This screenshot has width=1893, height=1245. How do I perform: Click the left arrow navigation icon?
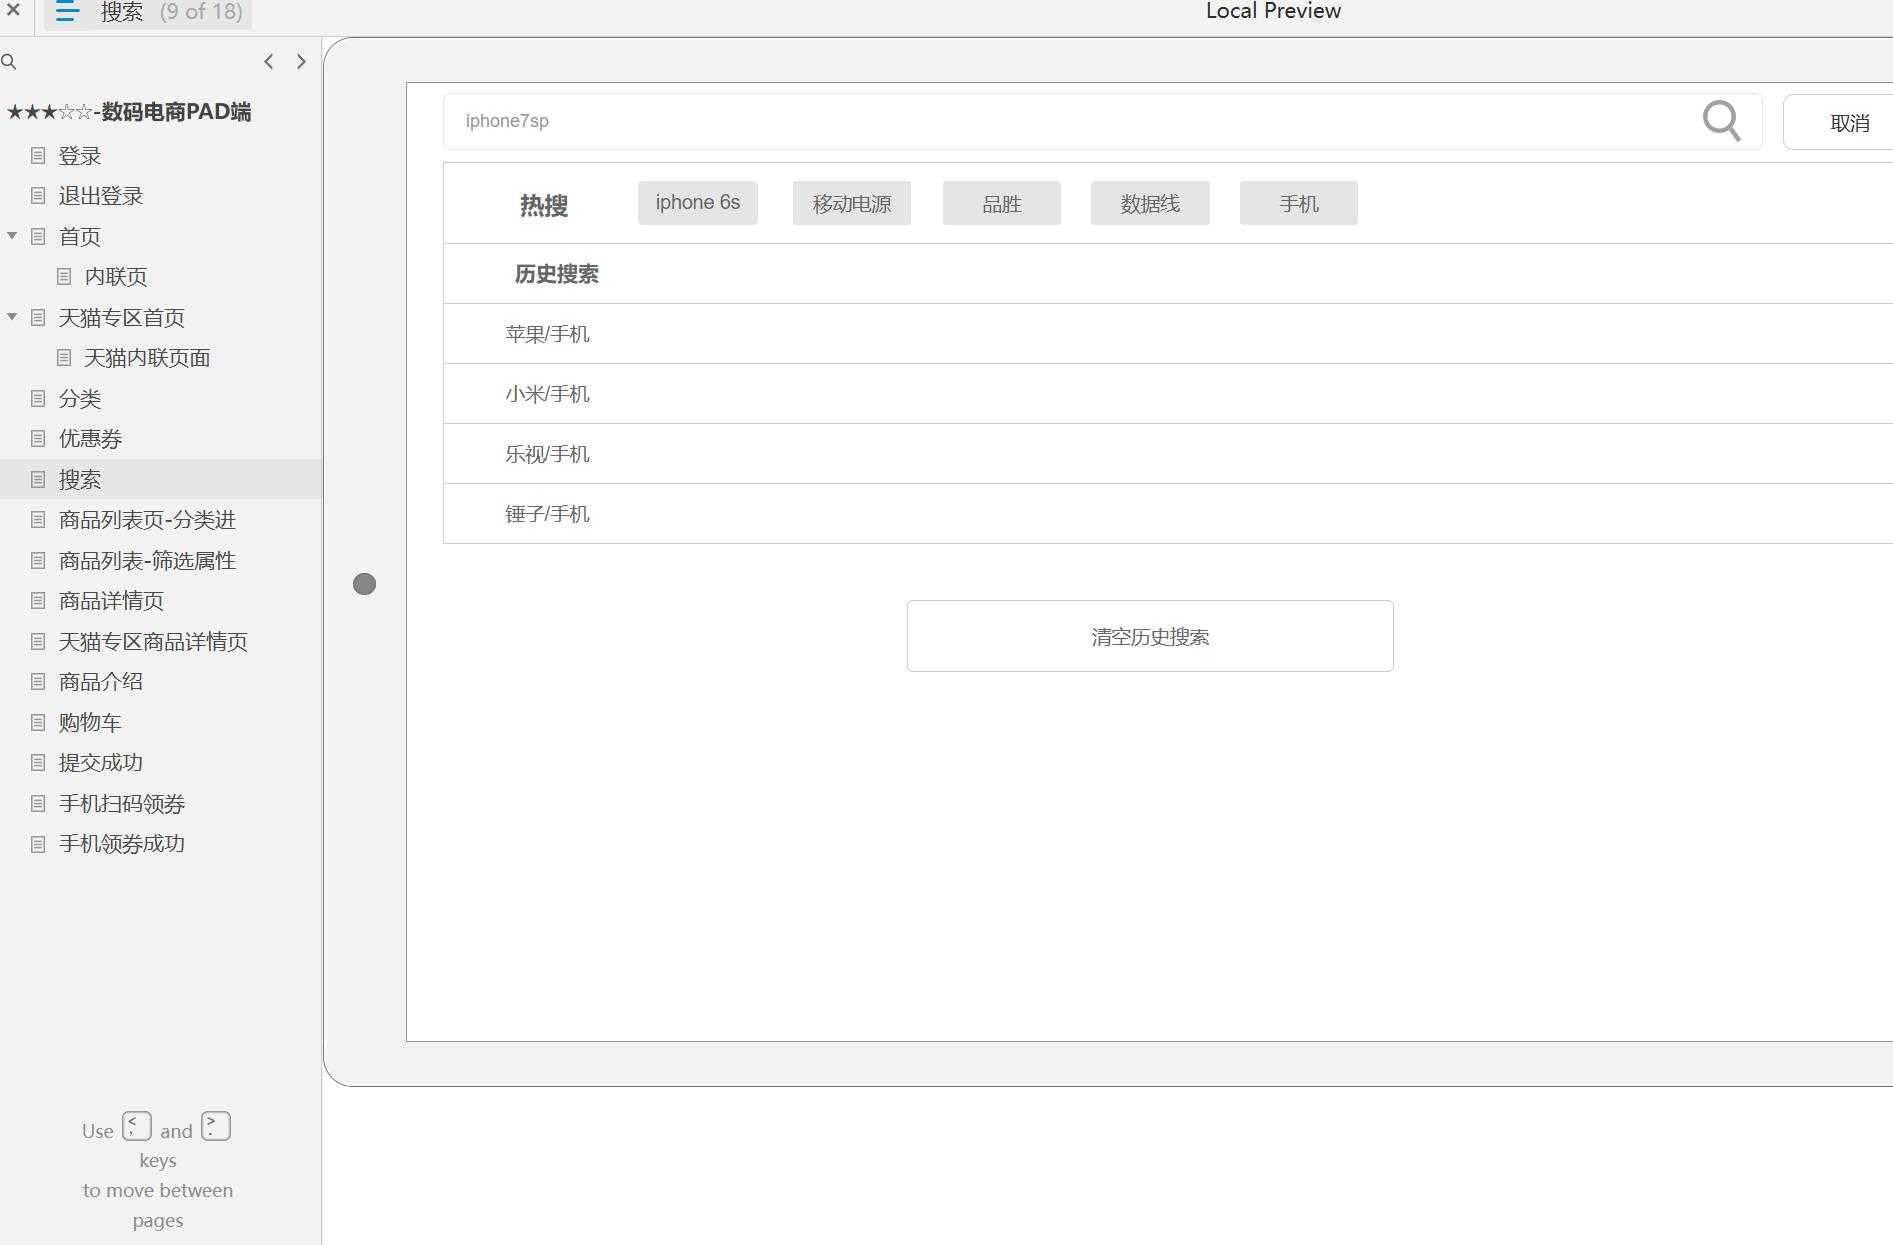268,61
